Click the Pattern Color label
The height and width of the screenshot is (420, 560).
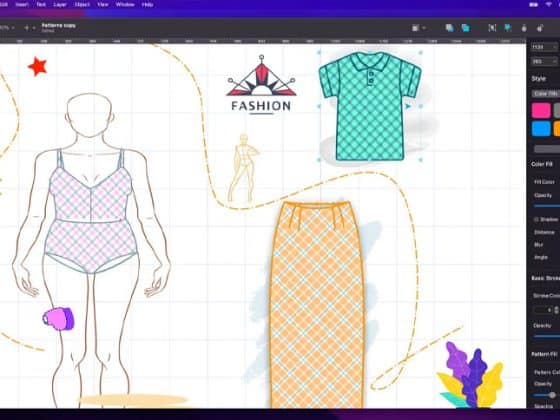(x=547, y=372)
